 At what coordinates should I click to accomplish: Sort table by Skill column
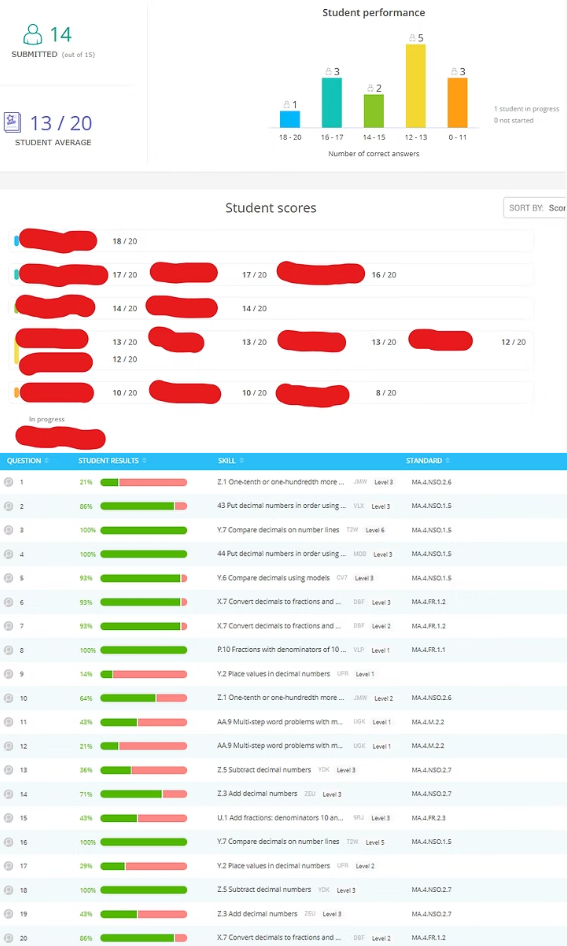[230, 460]
